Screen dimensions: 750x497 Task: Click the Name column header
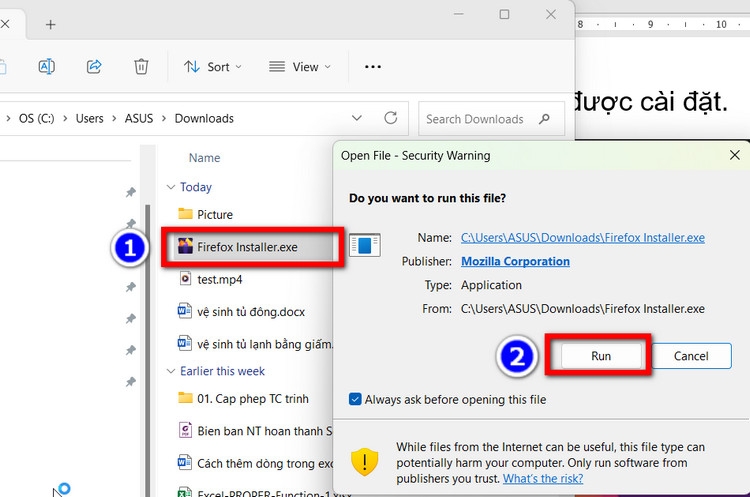pos(205,158)
